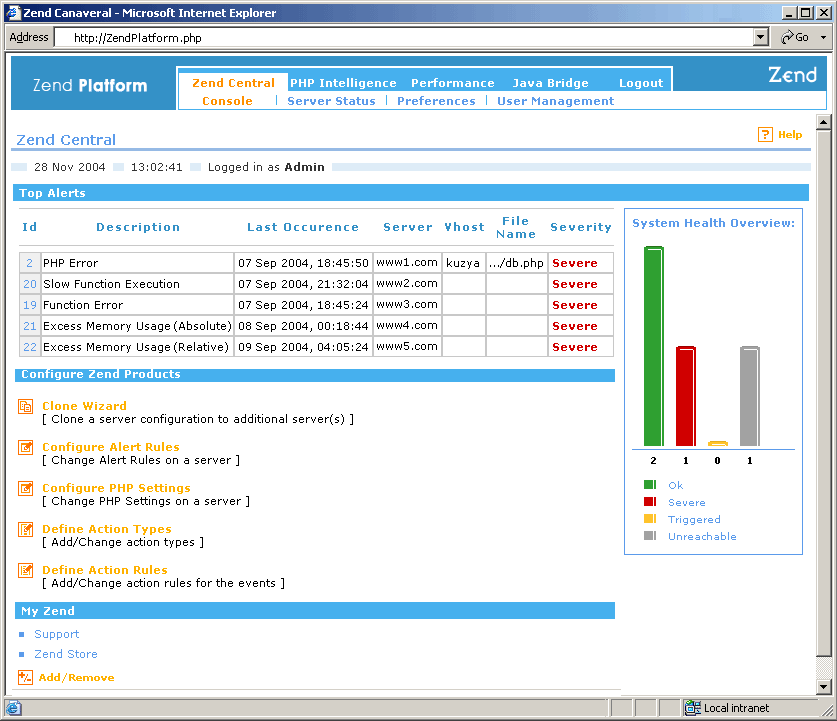
Task: Open the Support link under My Zend
Action: pyautogui.click(x=56, y=634)
